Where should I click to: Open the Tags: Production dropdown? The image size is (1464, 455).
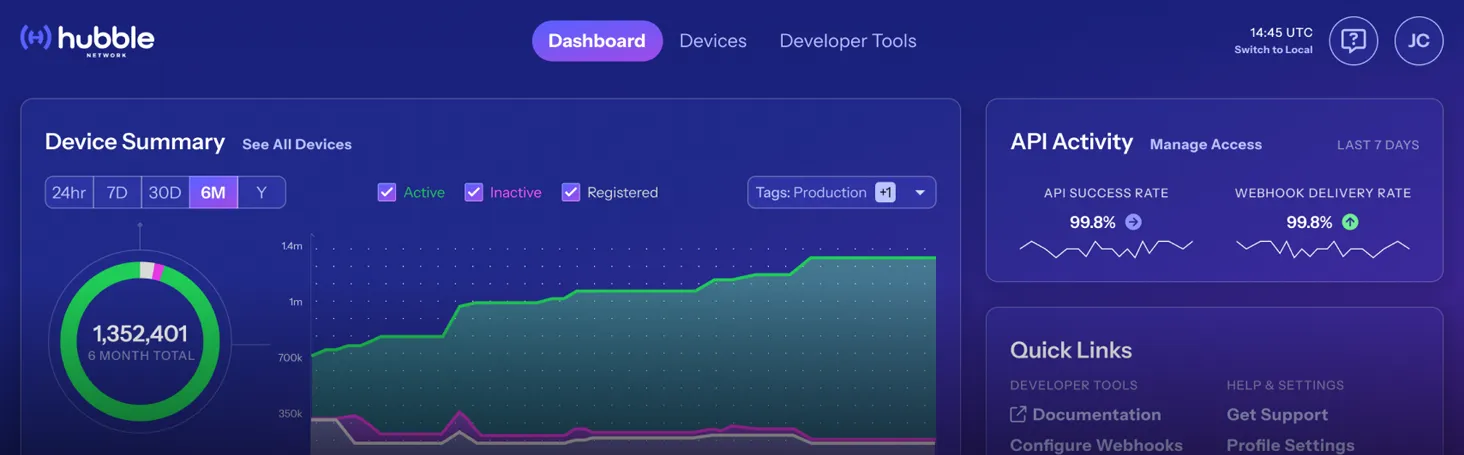click(x=841, y=192)
